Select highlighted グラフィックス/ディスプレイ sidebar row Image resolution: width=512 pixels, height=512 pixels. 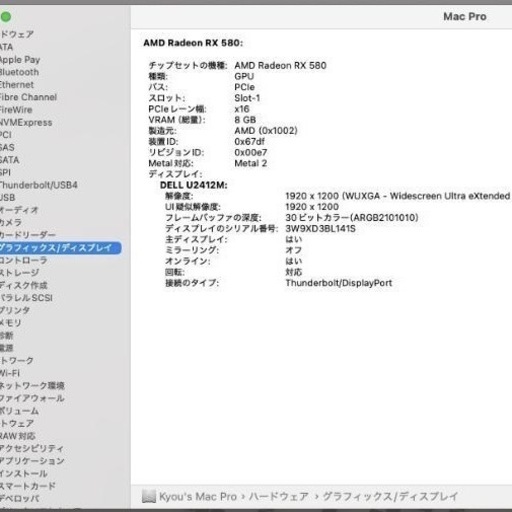pyautogui.click(x=60, y=248)
